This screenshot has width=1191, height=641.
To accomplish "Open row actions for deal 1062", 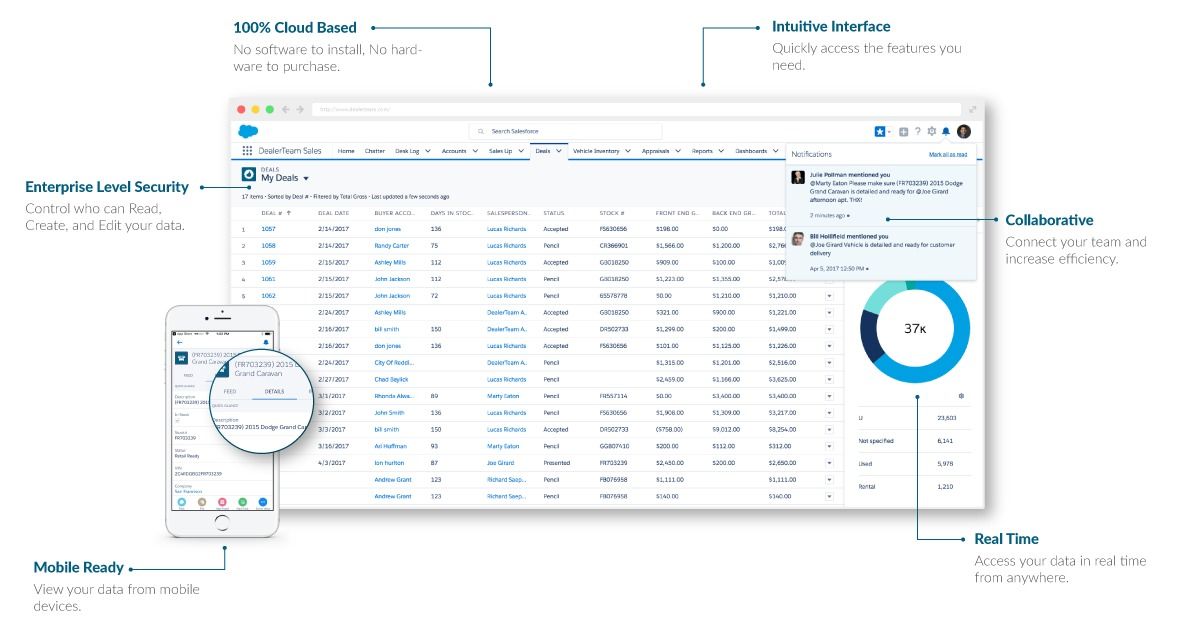I will [829, 295].
